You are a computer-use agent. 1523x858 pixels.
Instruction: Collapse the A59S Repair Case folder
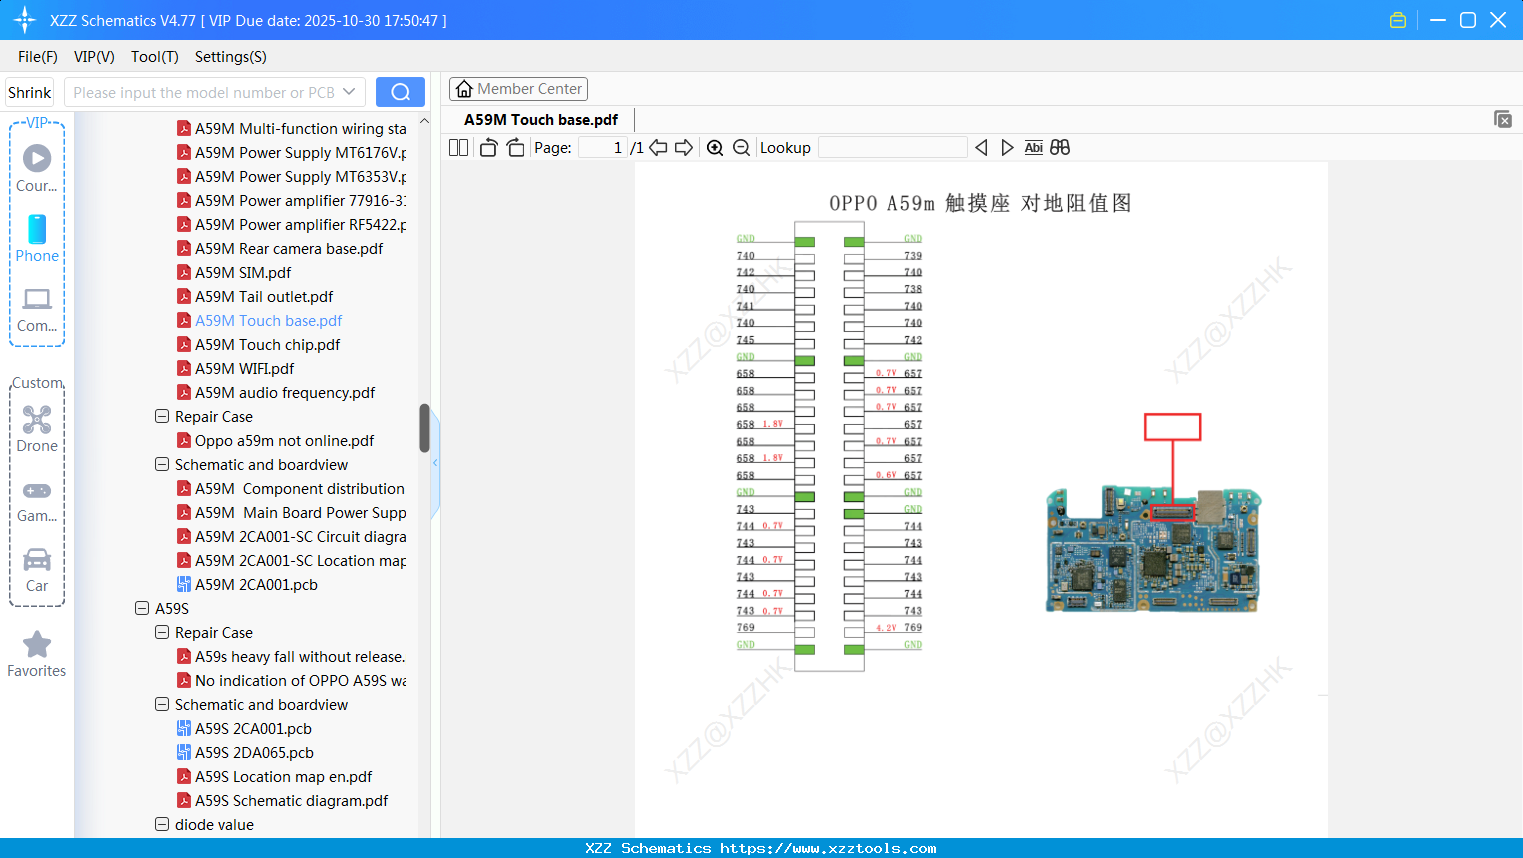click(x=162, y=632)
